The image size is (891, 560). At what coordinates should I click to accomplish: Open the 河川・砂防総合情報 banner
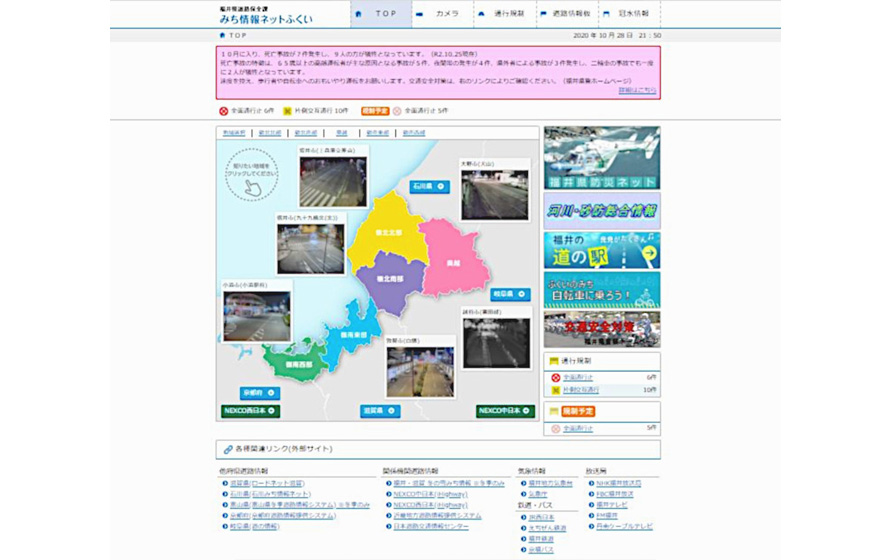(602, 210)
